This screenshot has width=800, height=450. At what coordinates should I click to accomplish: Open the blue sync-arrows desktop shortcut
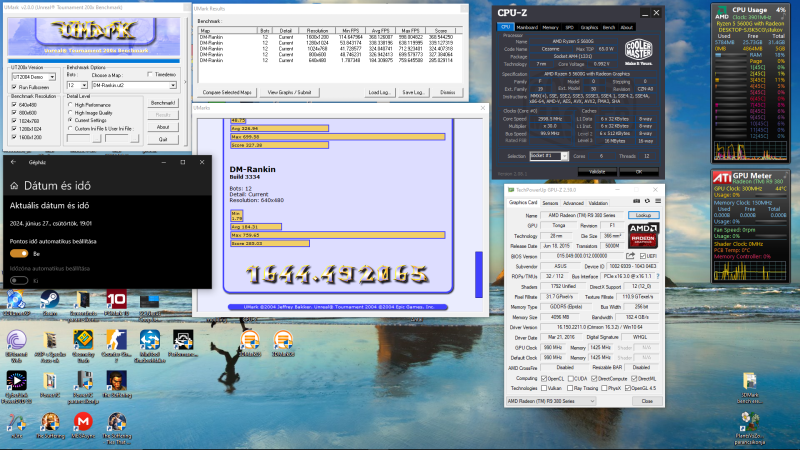pyautogui.click(x=149, y=340)
